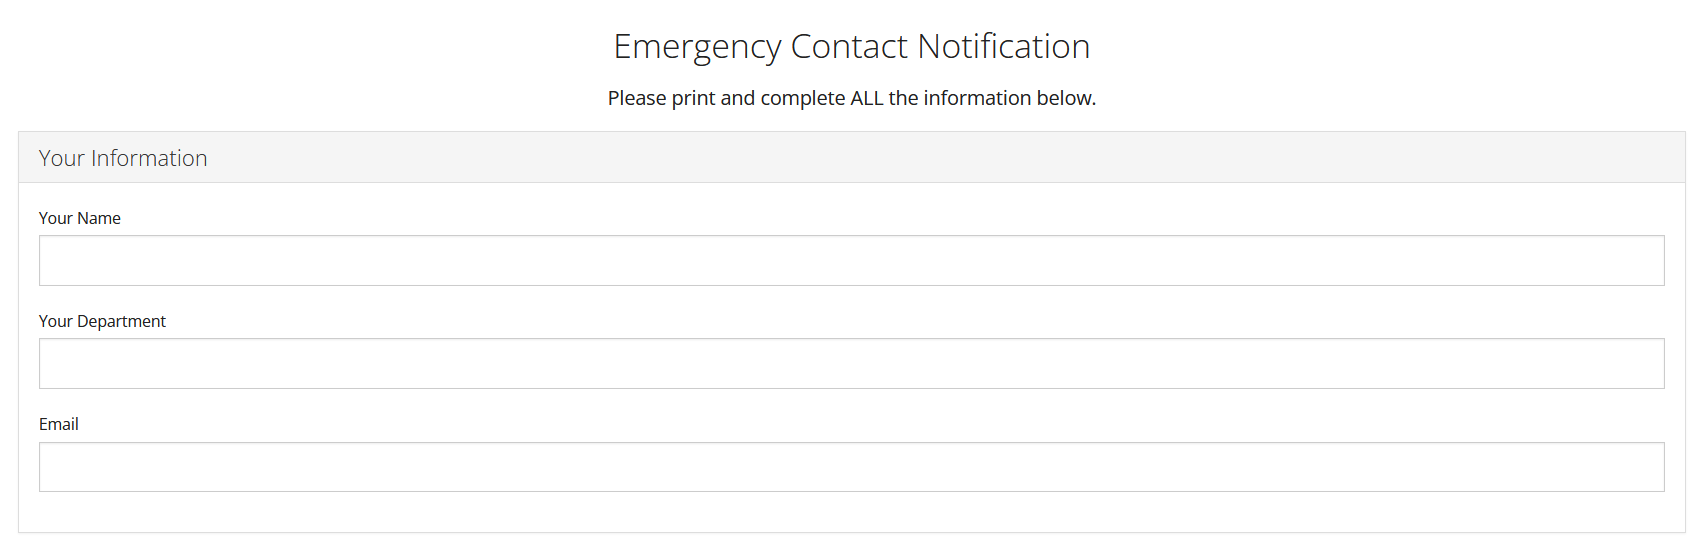
Task: Focus the Your Department input box
Action: click(x=851, y=364)
